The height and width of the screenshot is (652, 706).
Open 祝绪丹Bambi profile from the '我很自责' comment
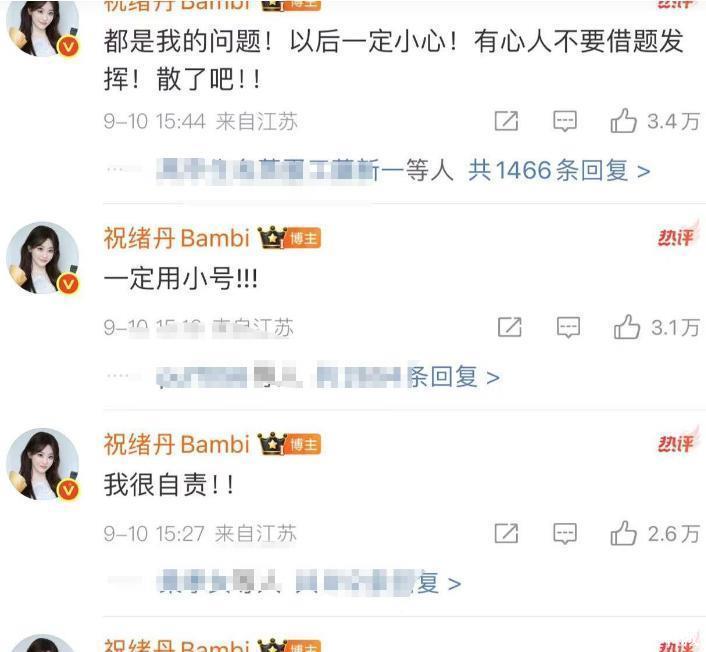coord(176,444)
